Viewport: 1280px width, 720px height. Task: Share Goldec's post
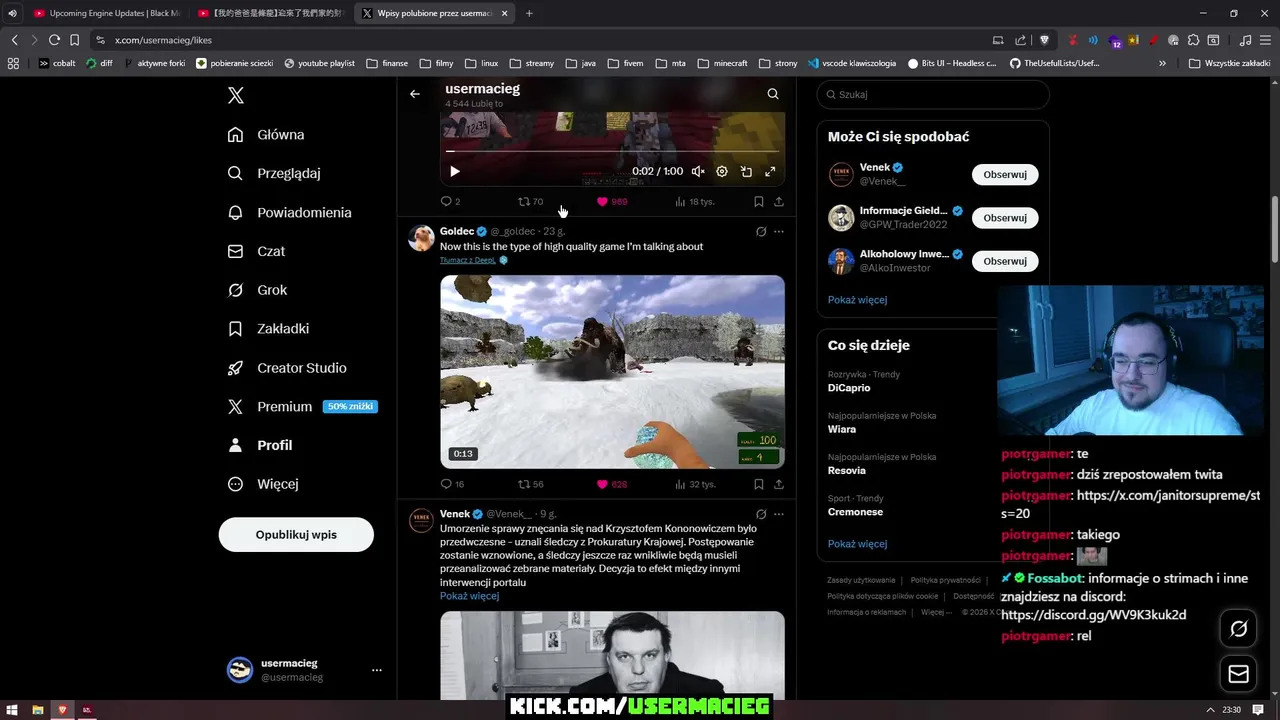pos(779,484)
